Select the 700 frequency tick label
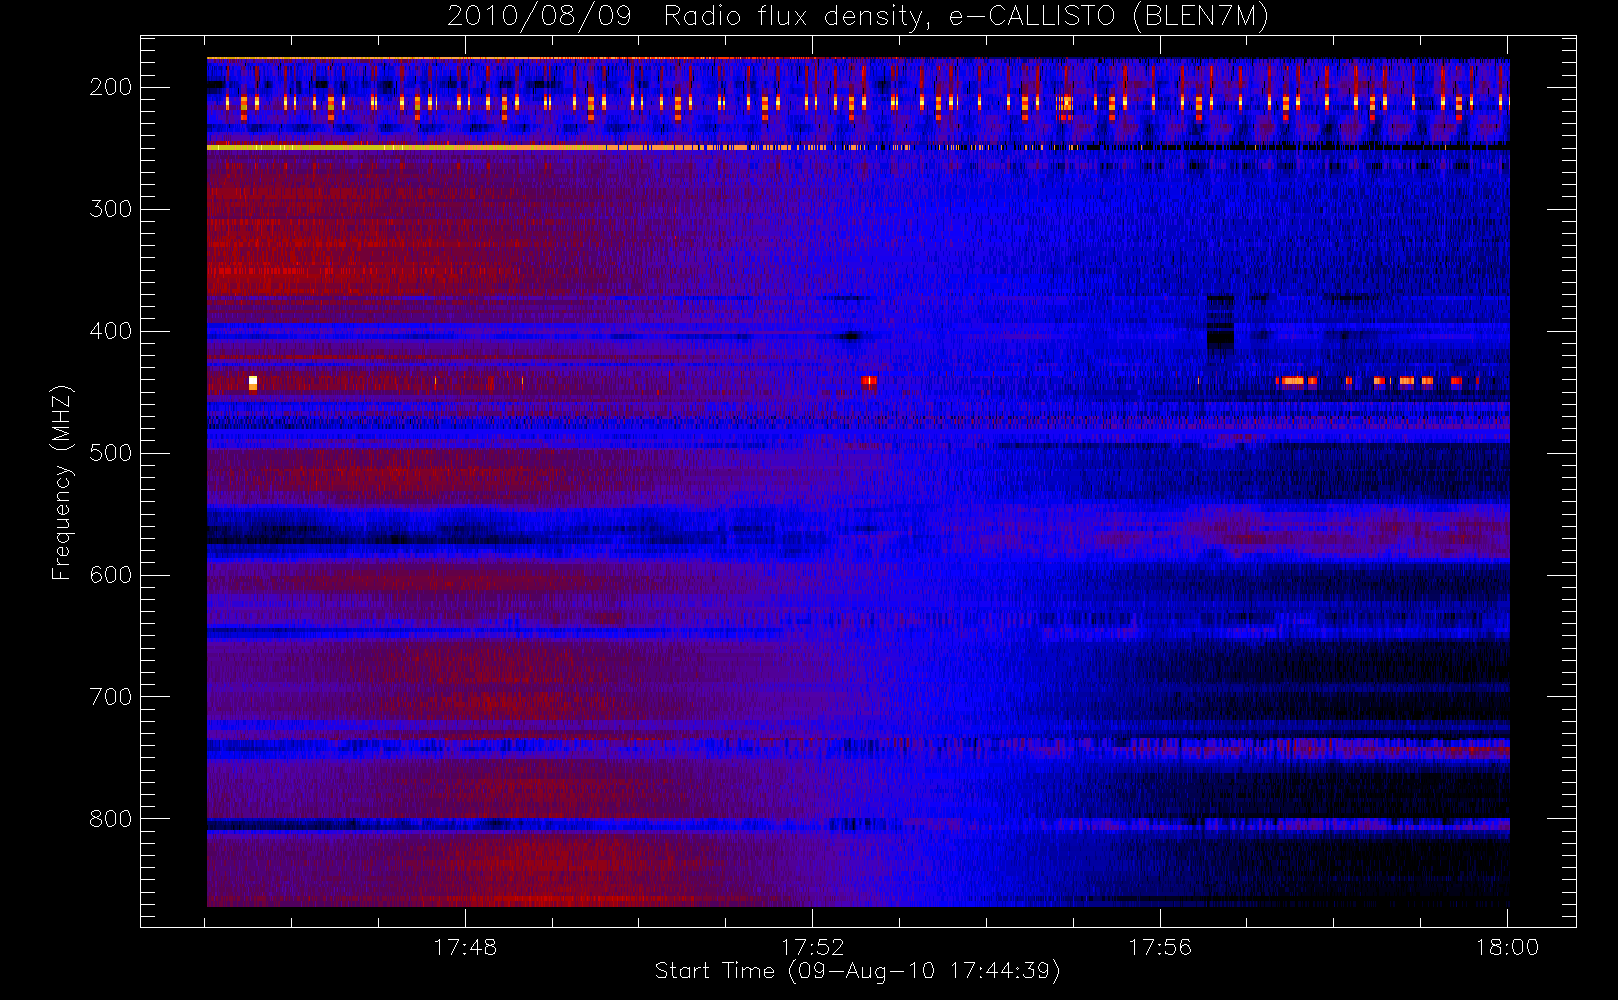The height and width of the screenshot is (1000, 1618). pyautogui.click(x=111, y=697)
